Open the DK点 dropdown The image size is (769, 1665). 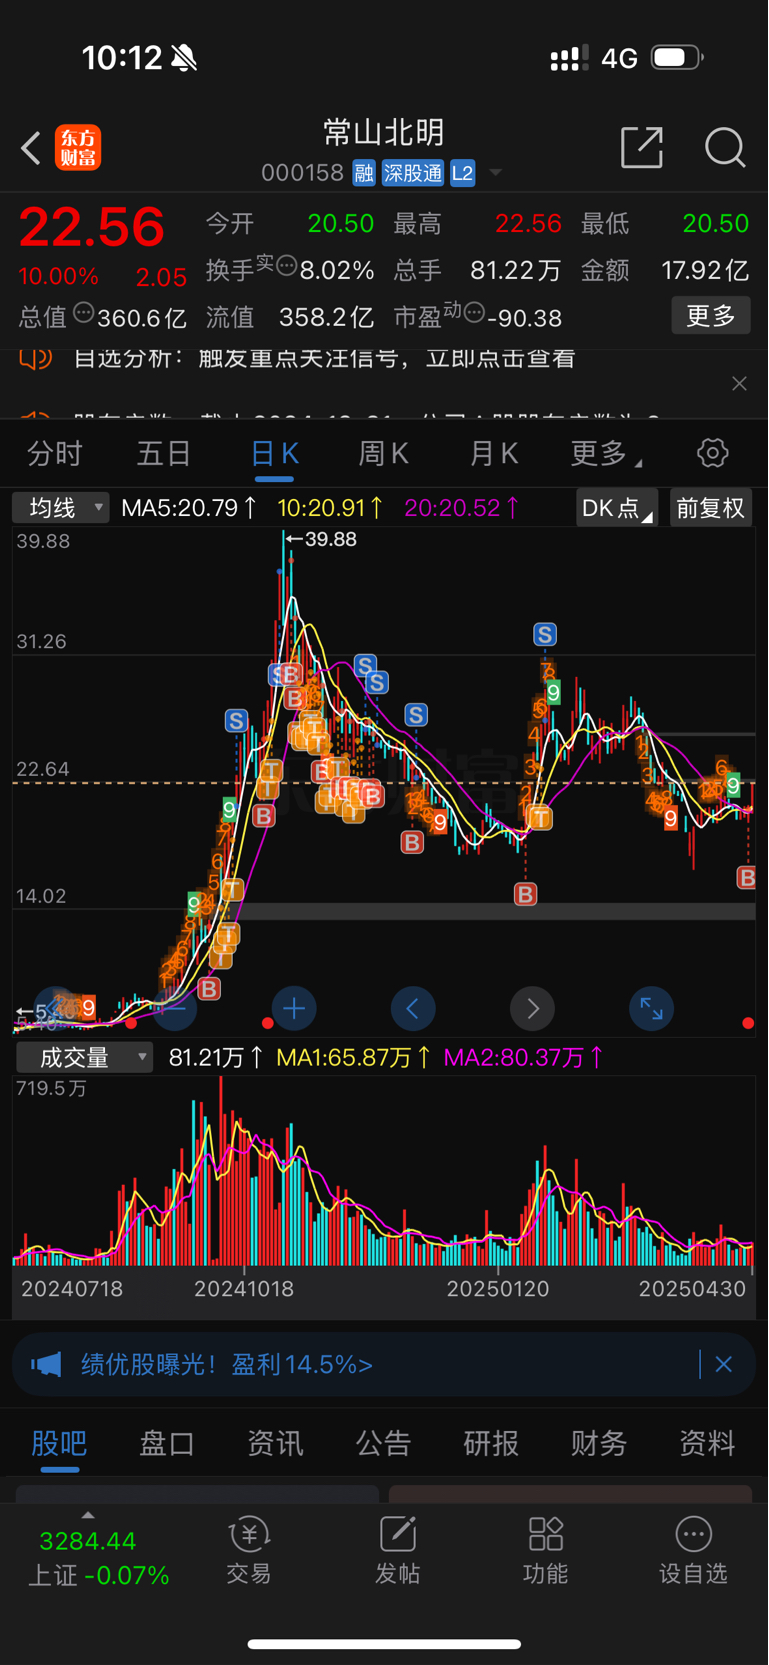[x=616, y=508]
